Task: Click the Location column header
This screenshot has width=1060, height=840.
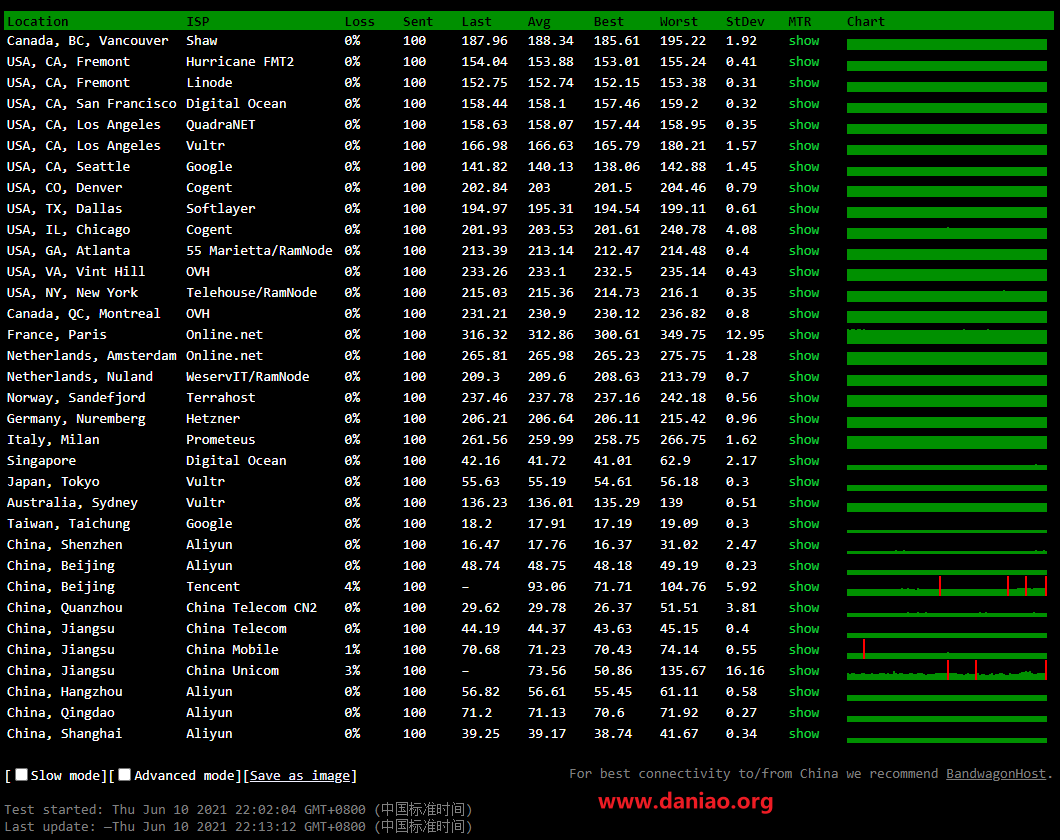Action: click(x=38, y=22)
